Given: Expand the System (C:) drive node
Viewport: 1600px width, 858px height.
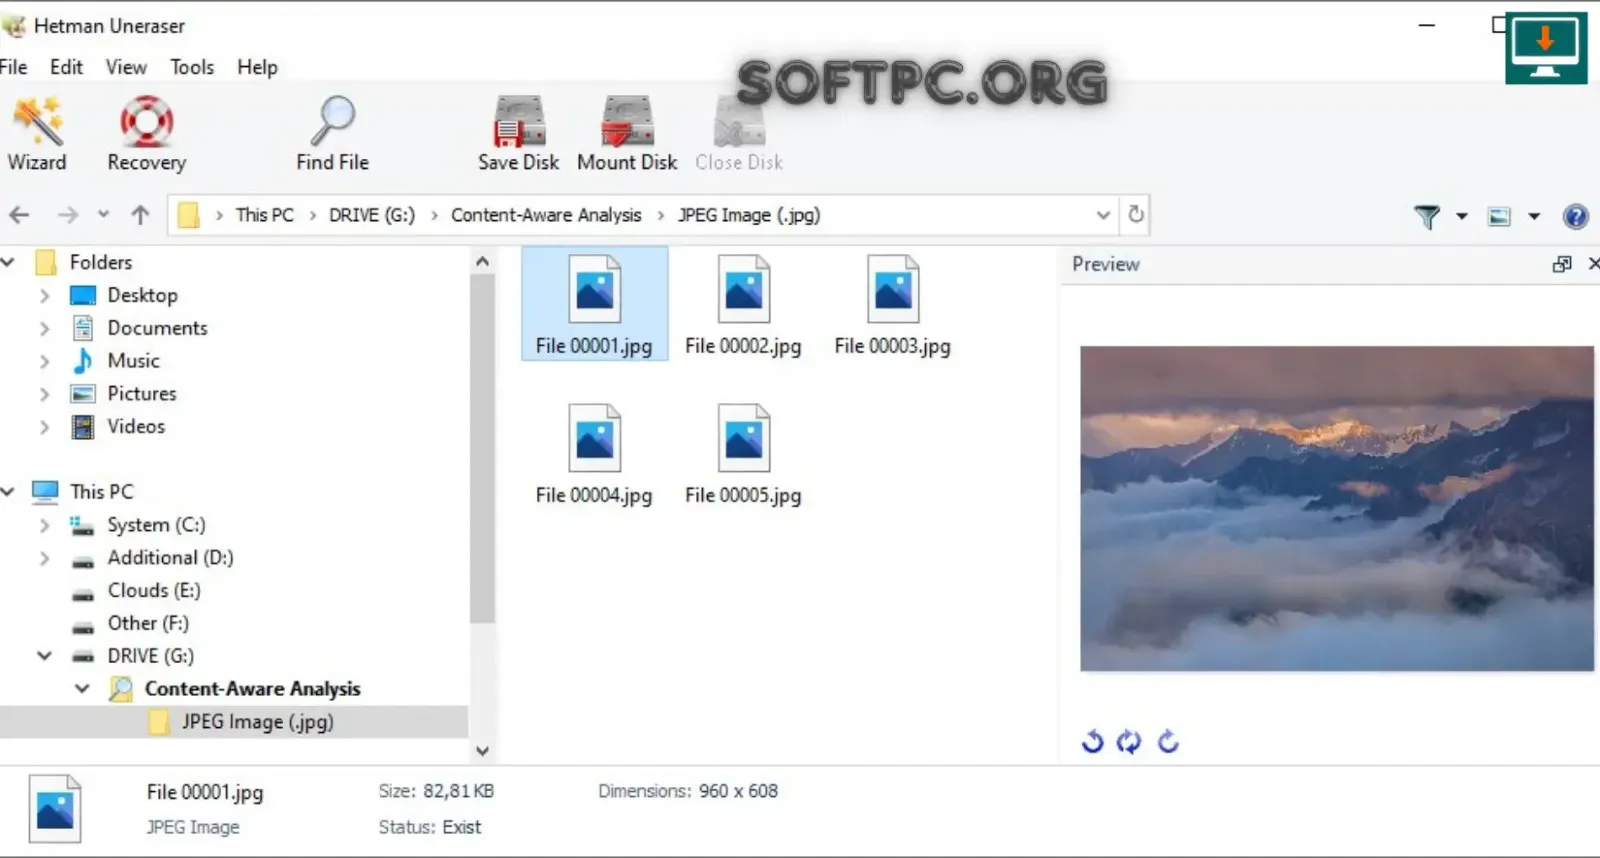Looking at the screenshot, I should (x=44, y=525).
